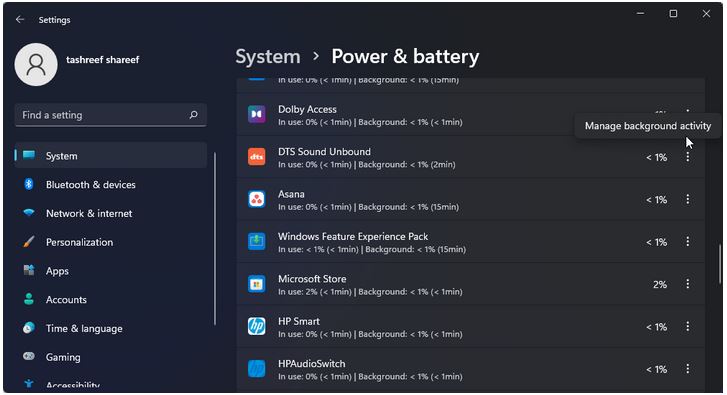Click HP Smart app name
The width and height of the screenshot is (727, 395).
click(299, 321)
